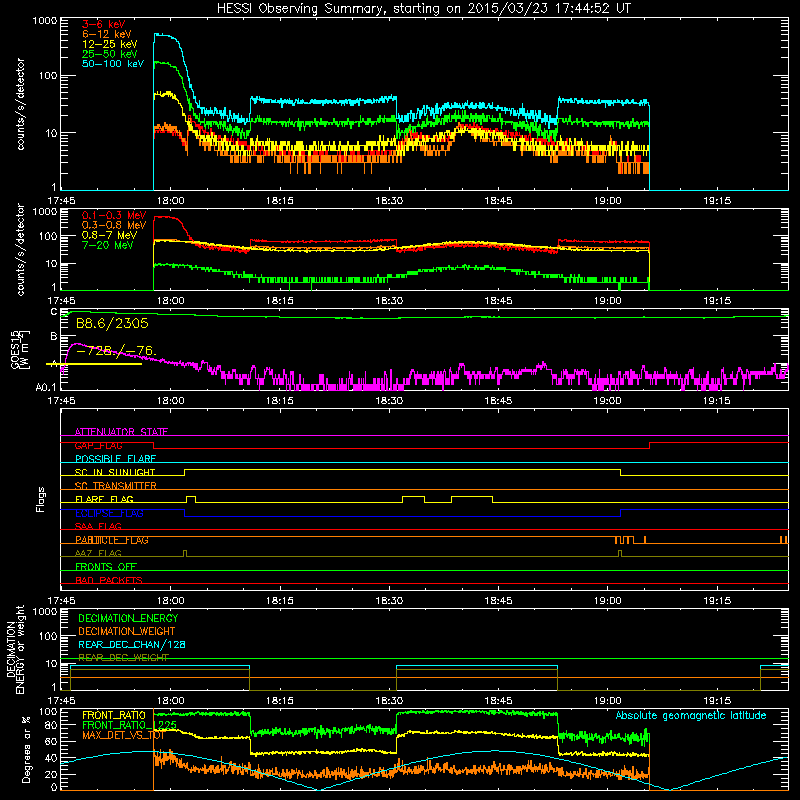Click the B8.6/2305 flare class annotation

tap(112, 323)
